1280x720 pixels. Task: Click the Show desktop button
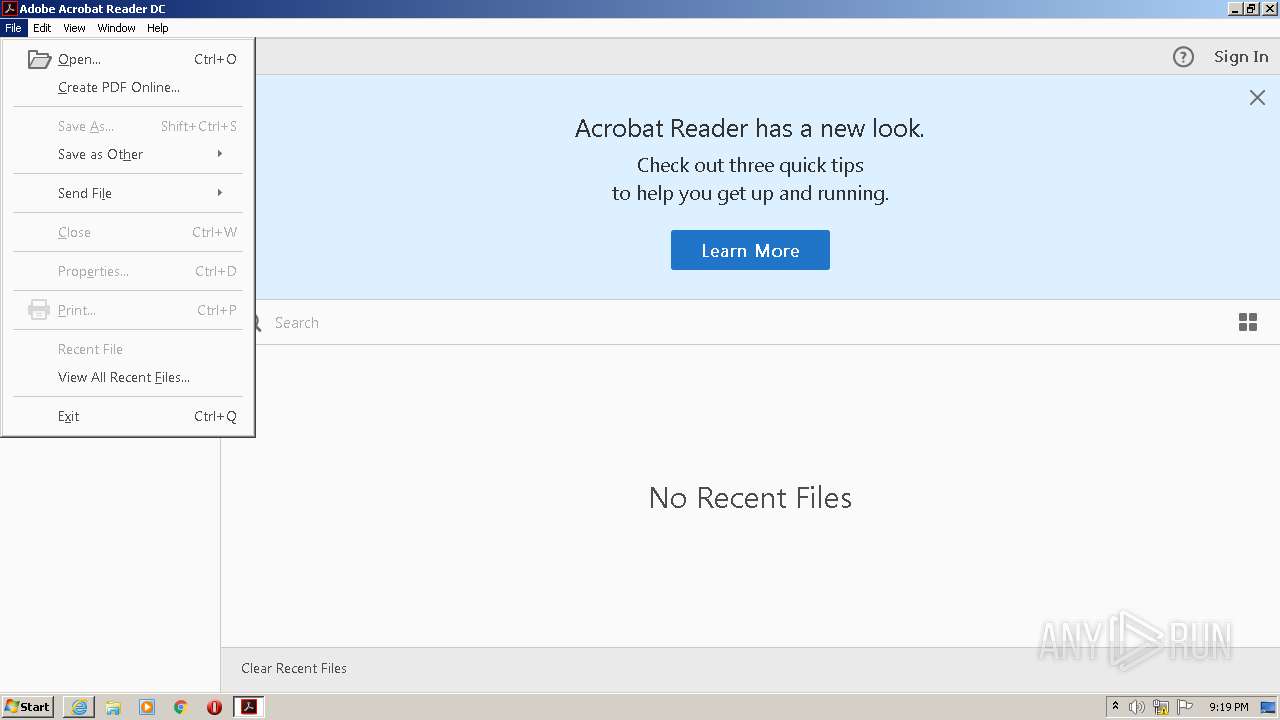coord(1269,707)
